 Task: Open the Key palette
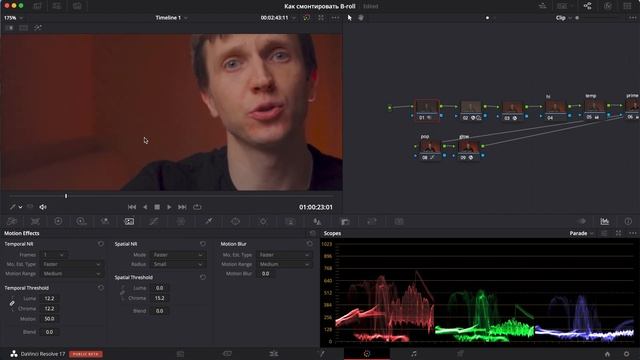point(345,221)
